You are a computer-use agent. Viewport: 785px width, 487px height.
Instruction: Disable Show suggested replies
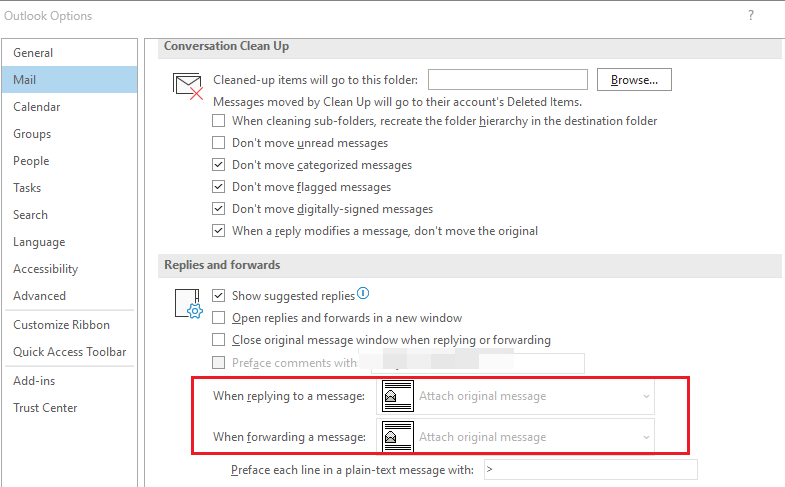(x=218, y=296)
